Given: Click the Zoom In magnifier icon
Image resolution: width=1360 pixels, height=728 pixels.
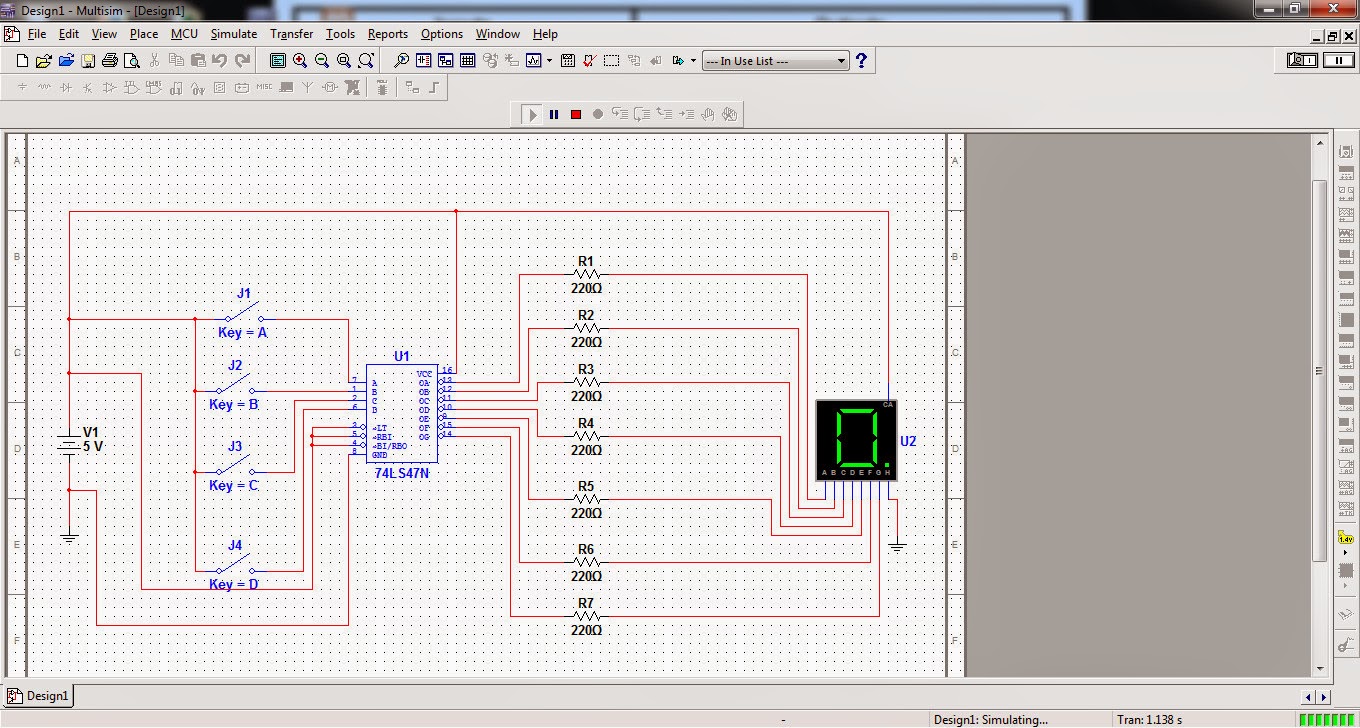Looking at the screenshot, I should [300, 61].
